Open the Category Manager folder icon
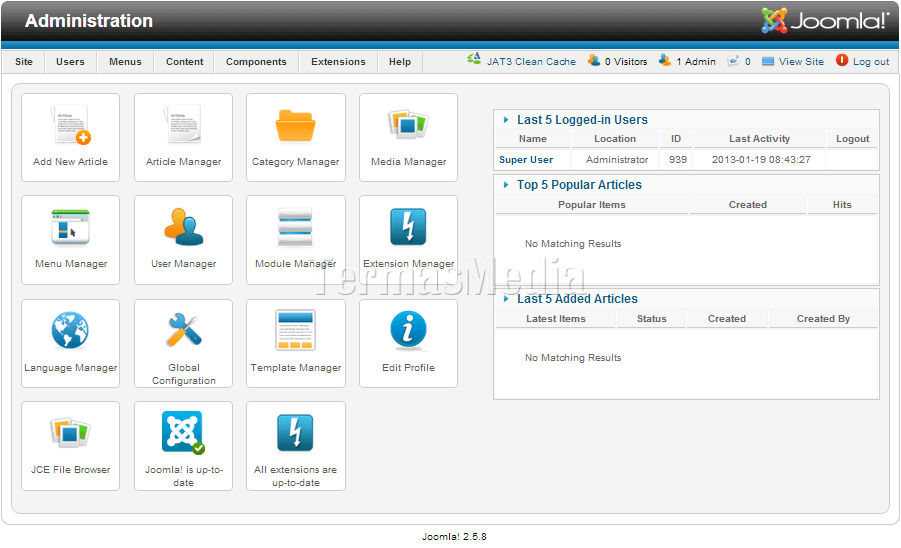 (x=295, y=125)
